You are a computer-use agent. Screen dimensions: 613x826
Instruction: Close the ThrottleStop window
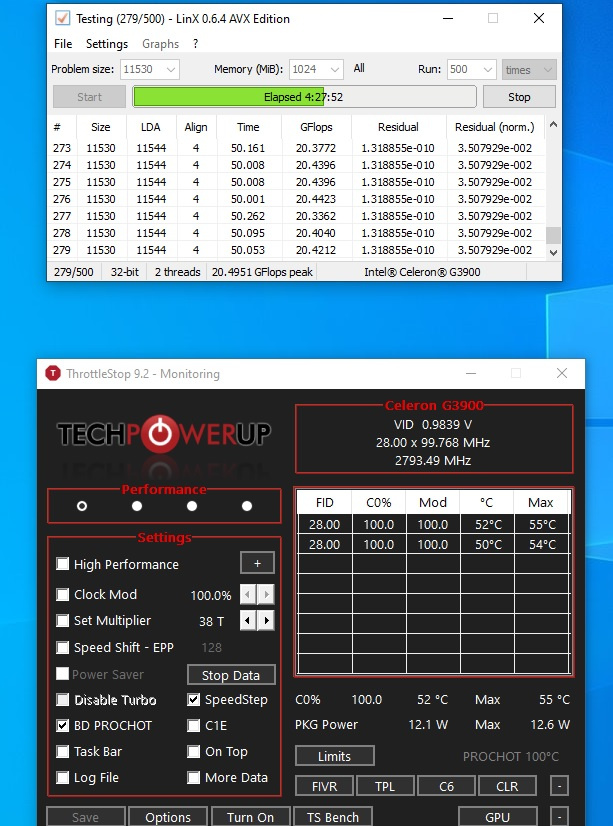[562, 373]
